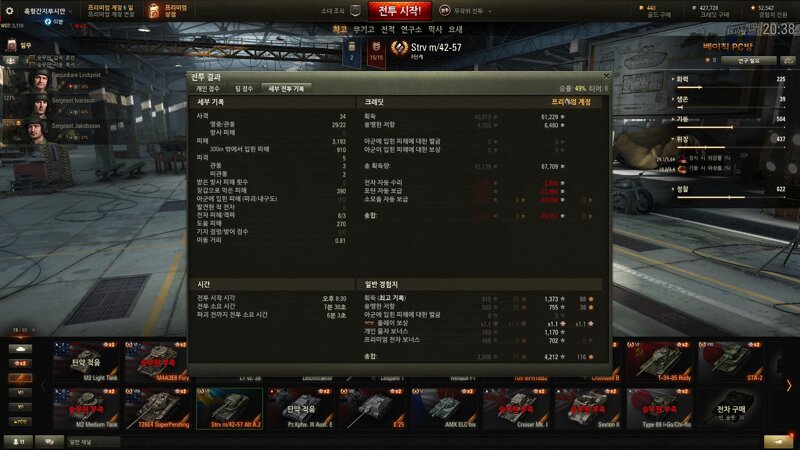800x450 pixels.
Task: Open the settings gear menu
Action: (x=9, y=10)
